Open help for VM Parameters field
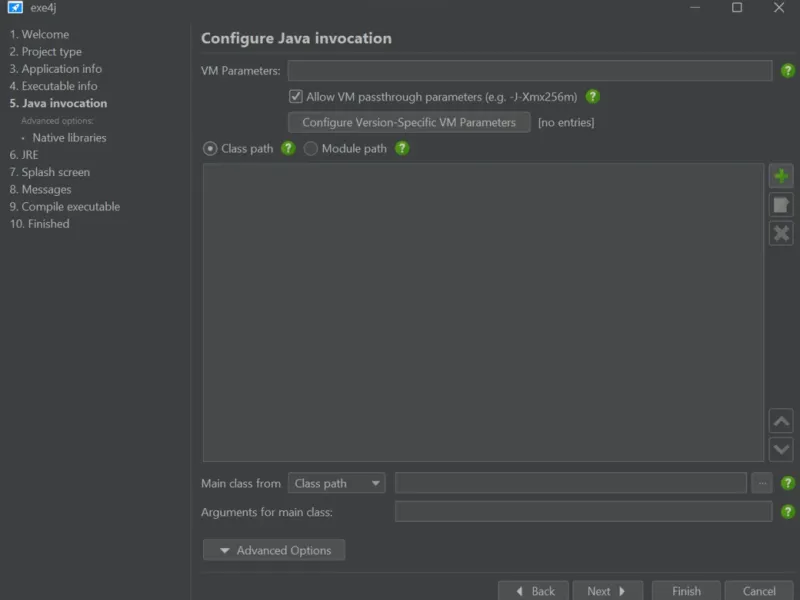Viewport: 800px width, 600px height. 787,71
